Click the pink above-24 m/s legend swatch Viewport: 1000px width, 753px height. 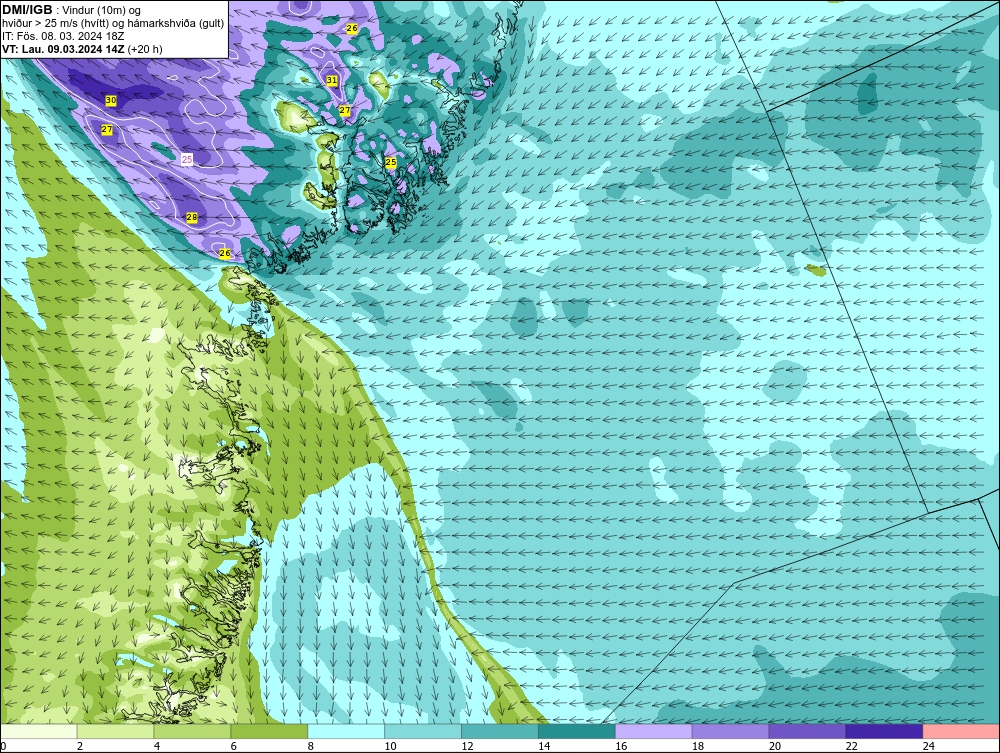pyautogui.click(x=961, y=731)
